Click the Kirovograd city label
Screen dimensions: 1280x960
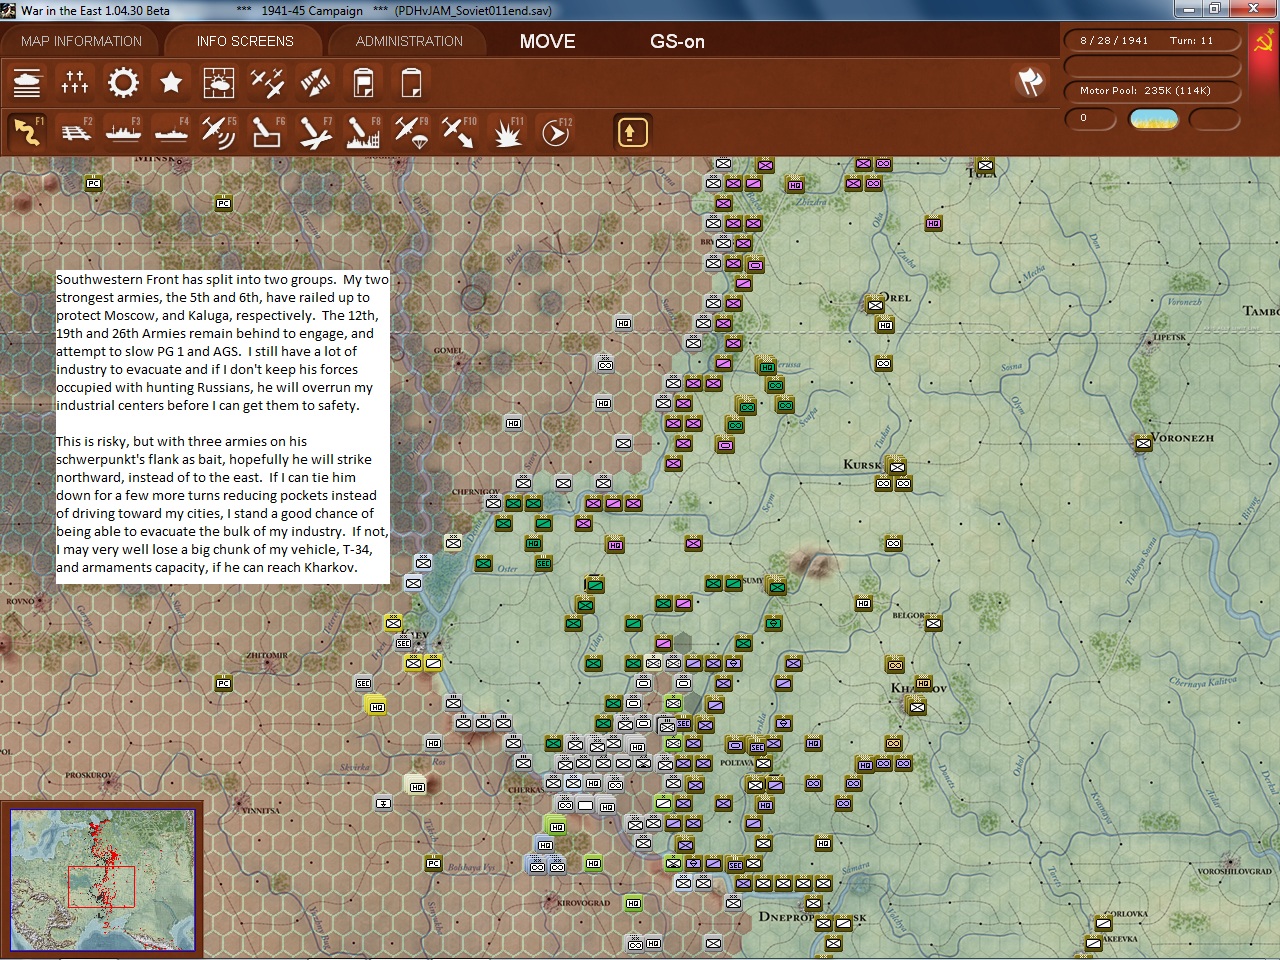583,903
